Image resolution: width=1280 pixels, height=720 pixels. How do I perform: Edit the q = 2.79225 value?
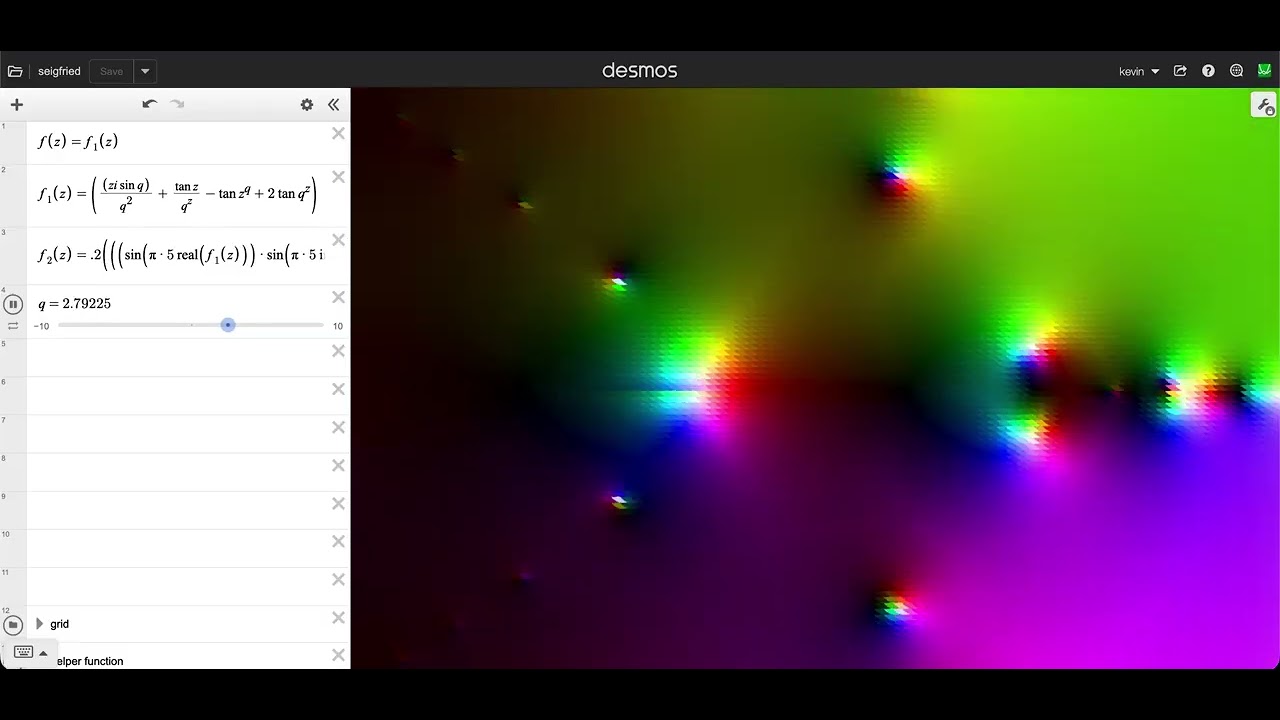tap(75, 304)
